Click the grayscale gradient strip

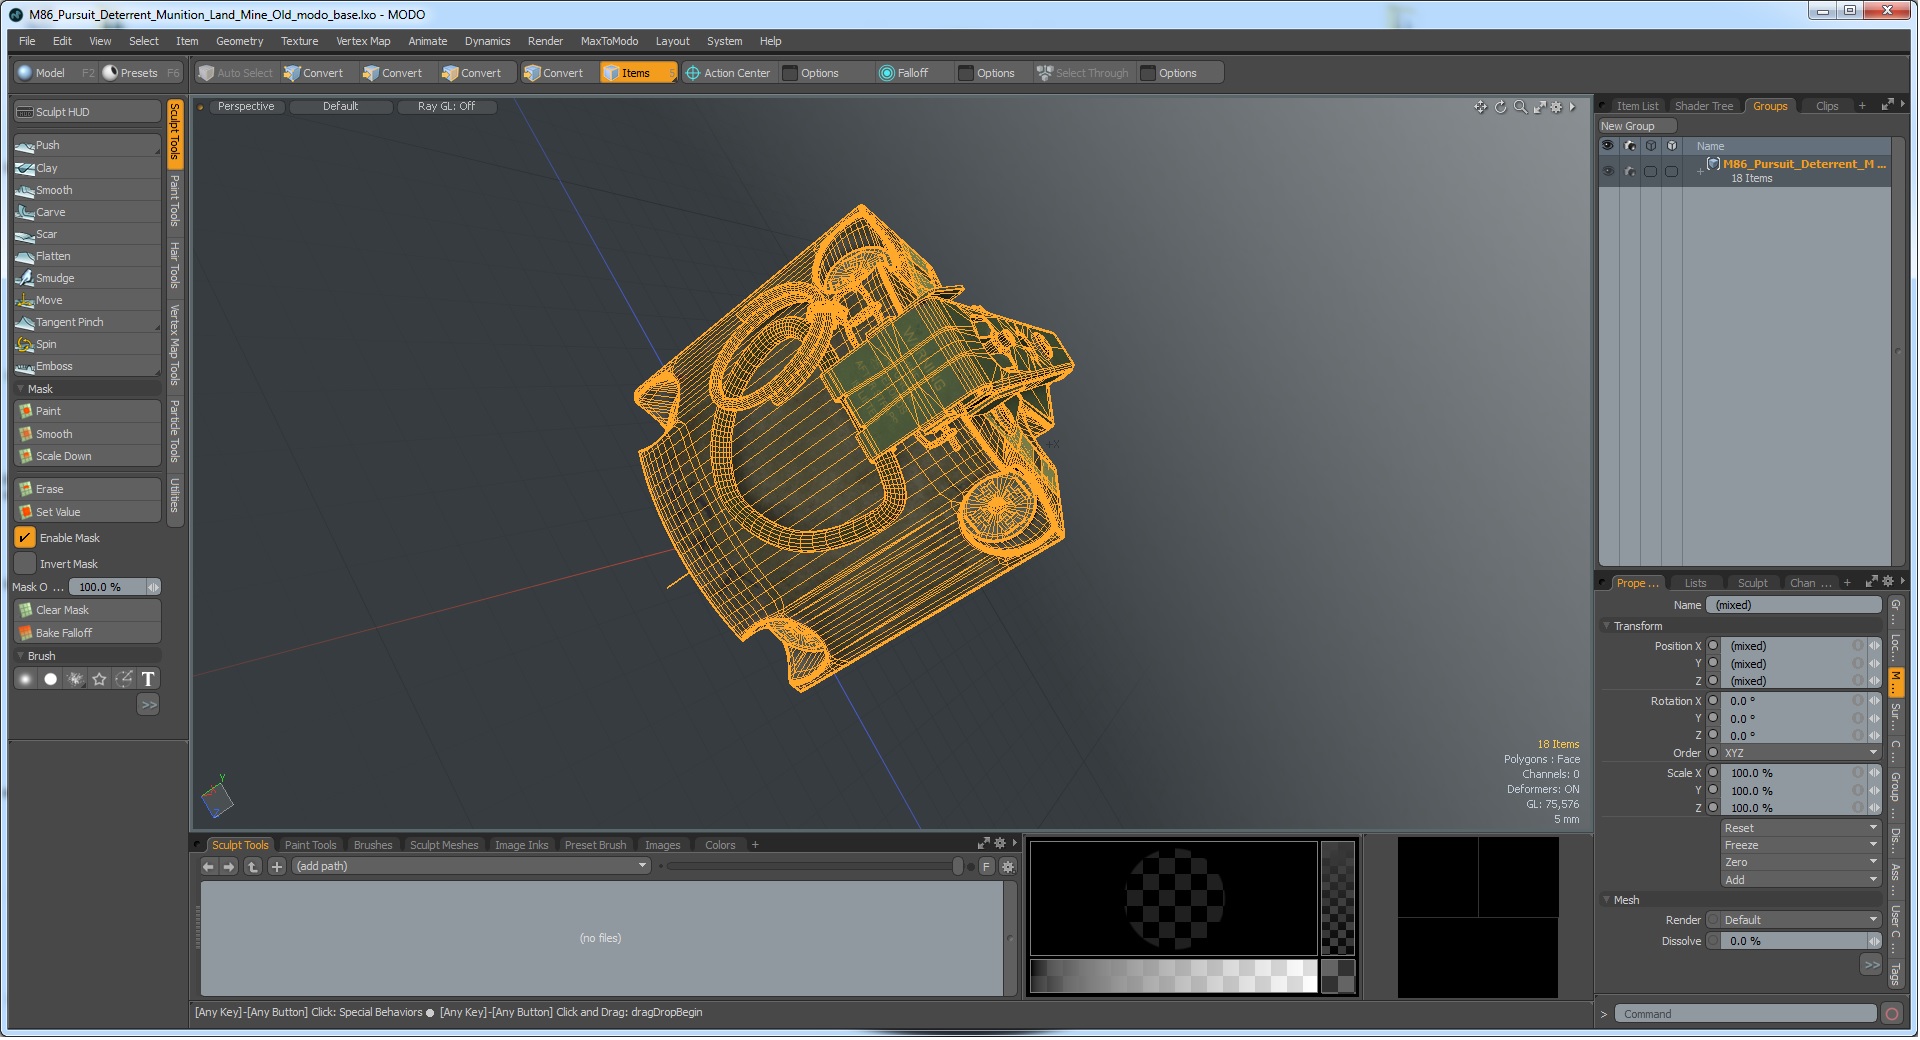pos(1173,975)
